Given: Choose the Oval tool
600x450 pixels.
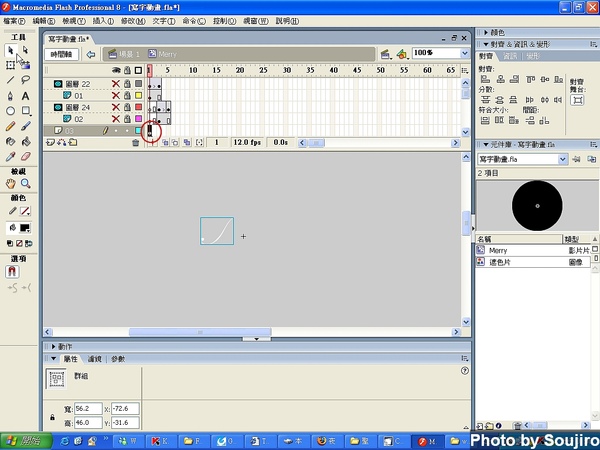Looking at the screenshot, I should [x=11, y=111].
